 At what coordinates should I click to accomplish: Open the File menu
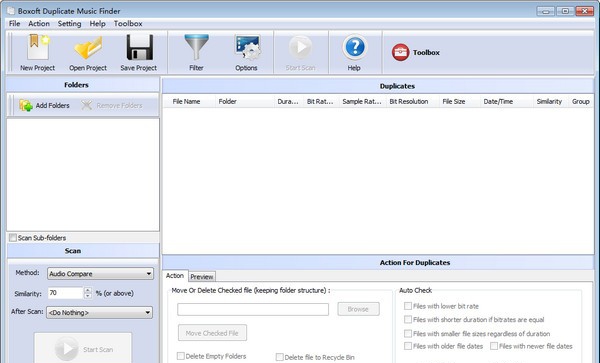15,23
